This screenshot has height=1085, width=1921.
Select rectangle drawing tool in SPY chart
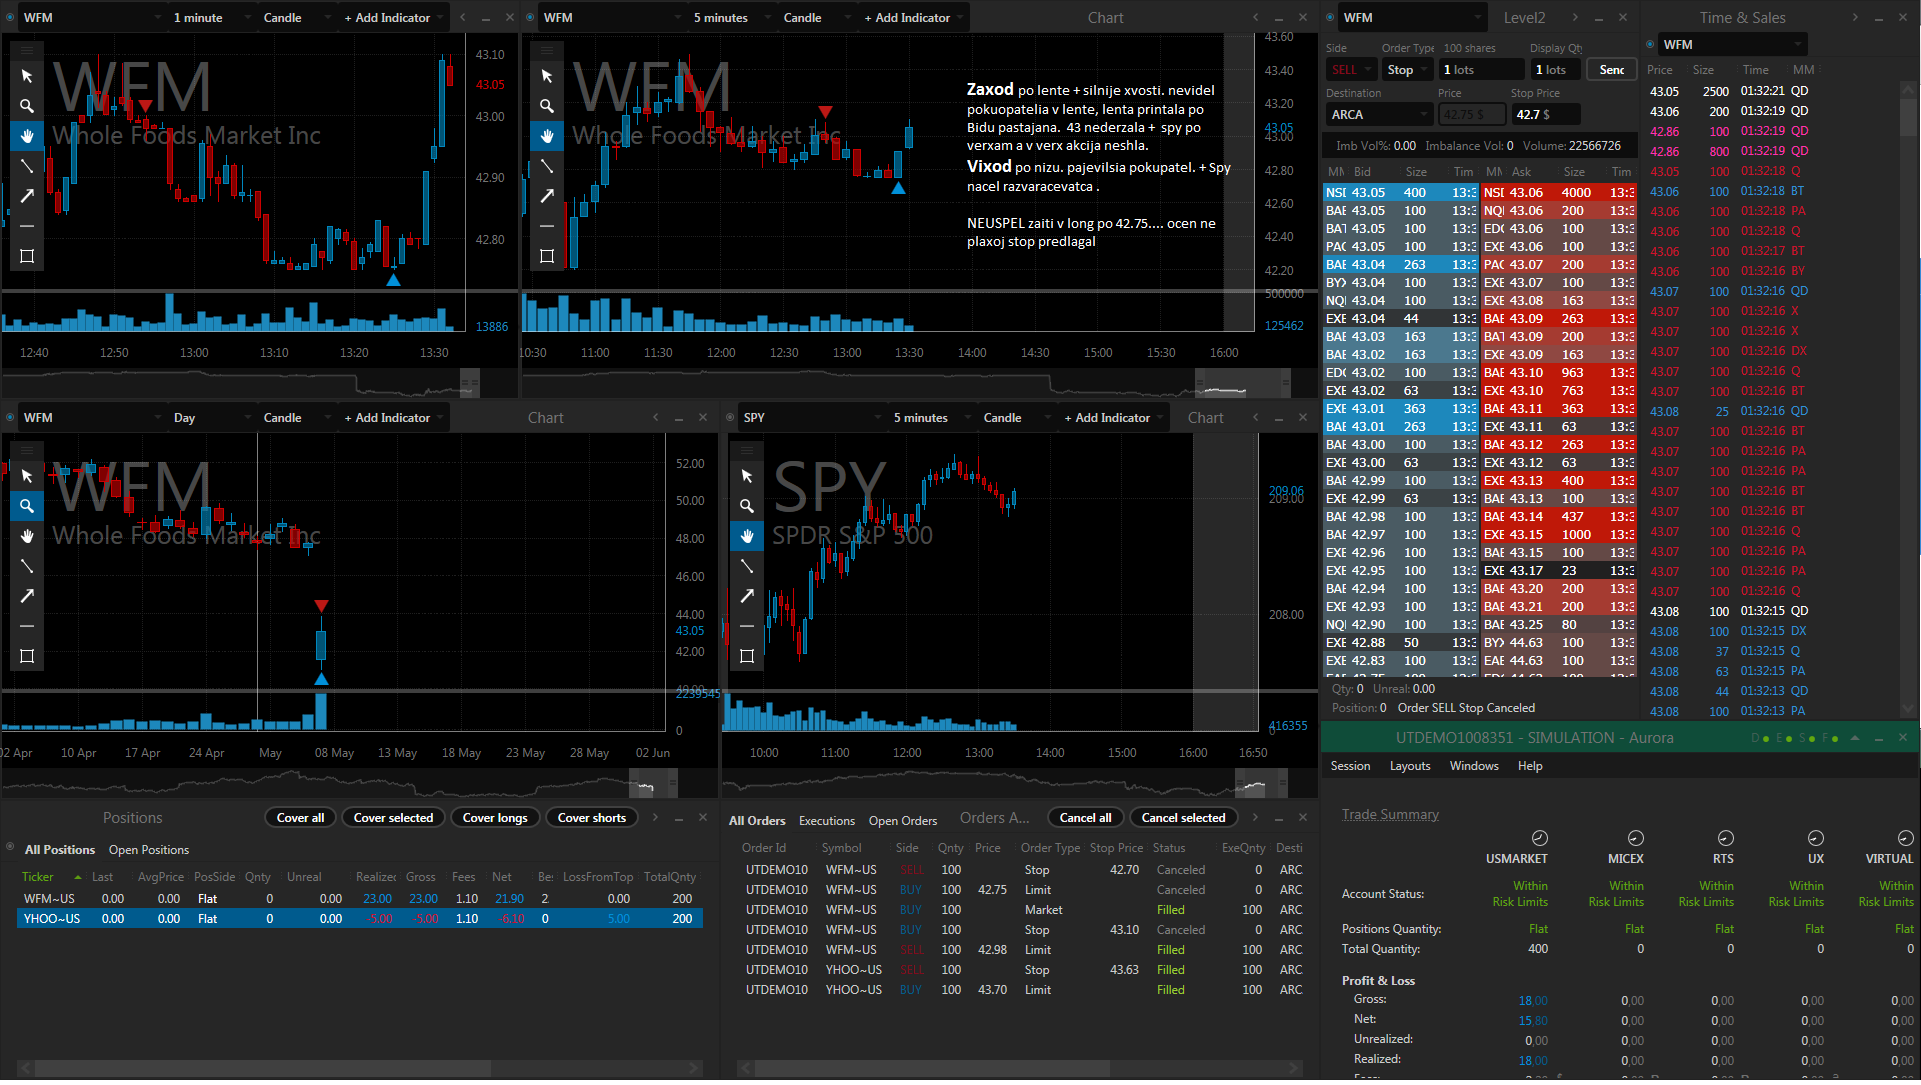pyautogui.click(x=747, y=656)
